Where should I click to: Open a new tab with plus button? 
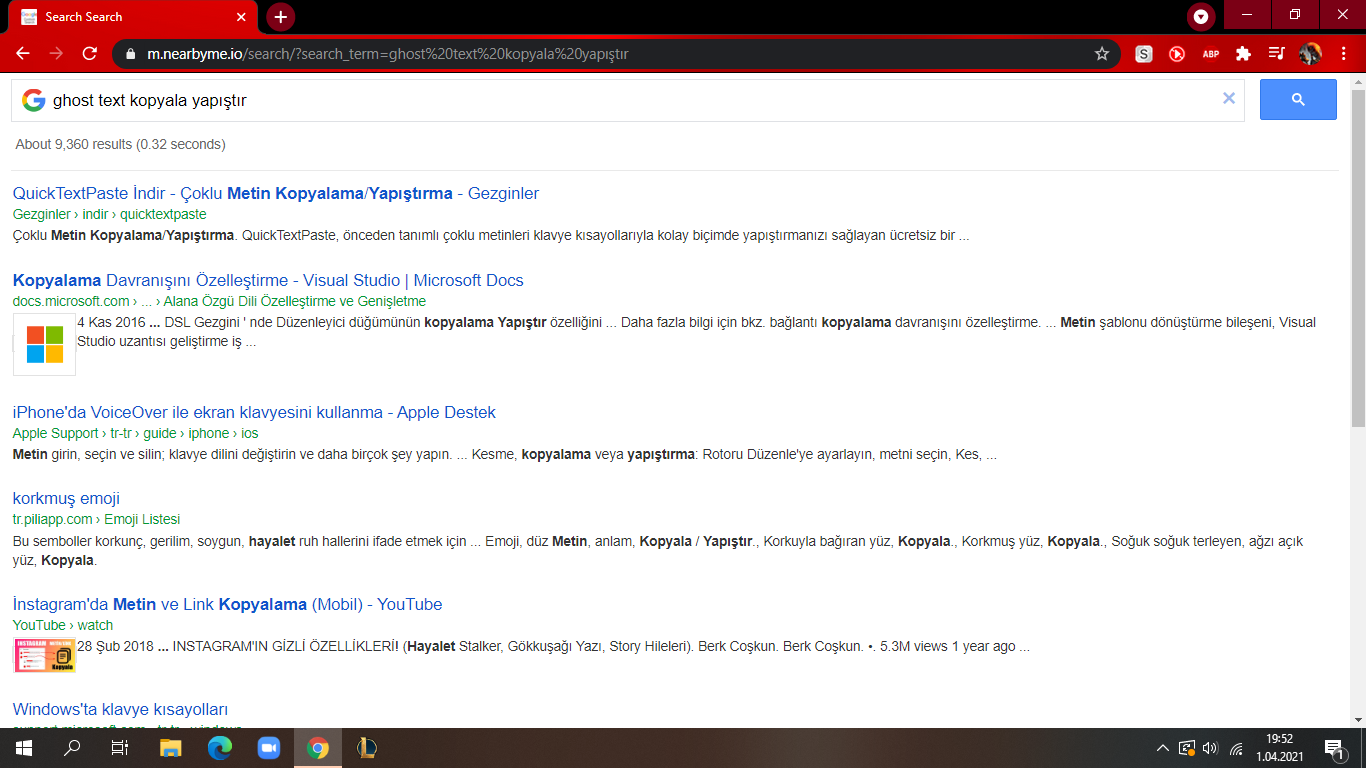click(281, 17)
